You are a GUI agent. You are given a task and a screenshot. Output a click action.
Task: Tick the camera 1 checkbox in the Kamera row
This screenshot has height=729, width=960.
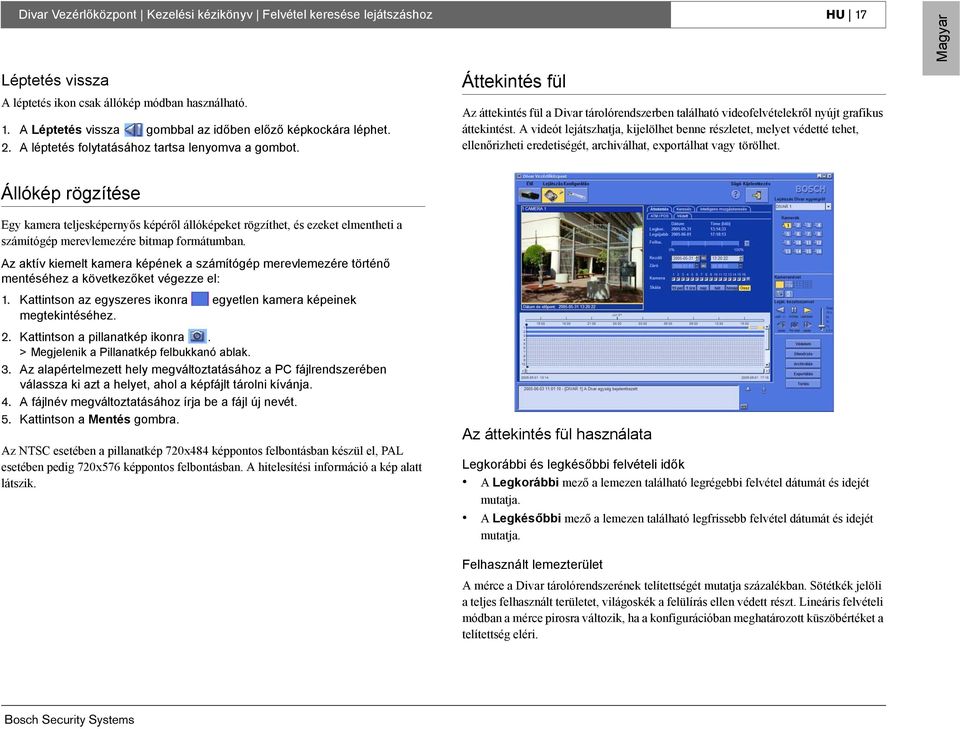pyautogui.click(x=673, y=279)
